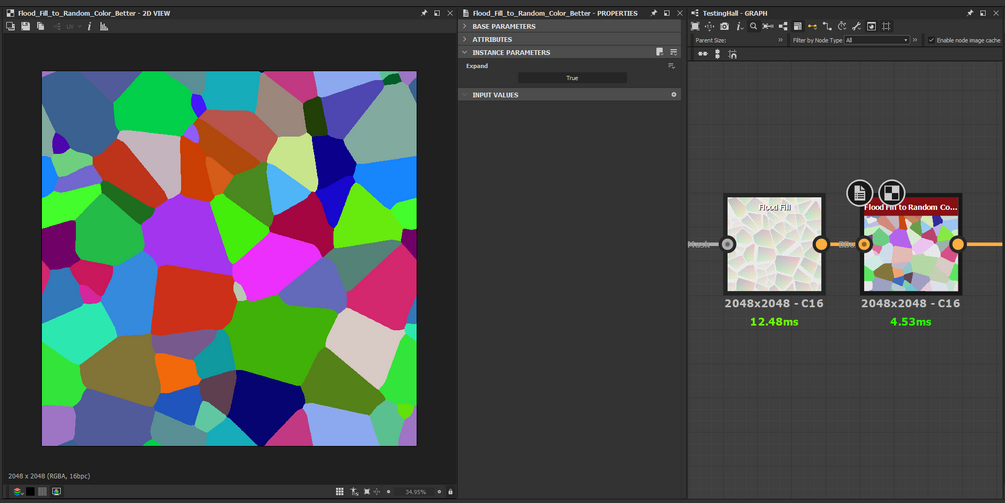Image resolution: width=1005 pixels, height=503 pixels.
Task: Expand the Base Parameters section
Action: tap(504, 26)
